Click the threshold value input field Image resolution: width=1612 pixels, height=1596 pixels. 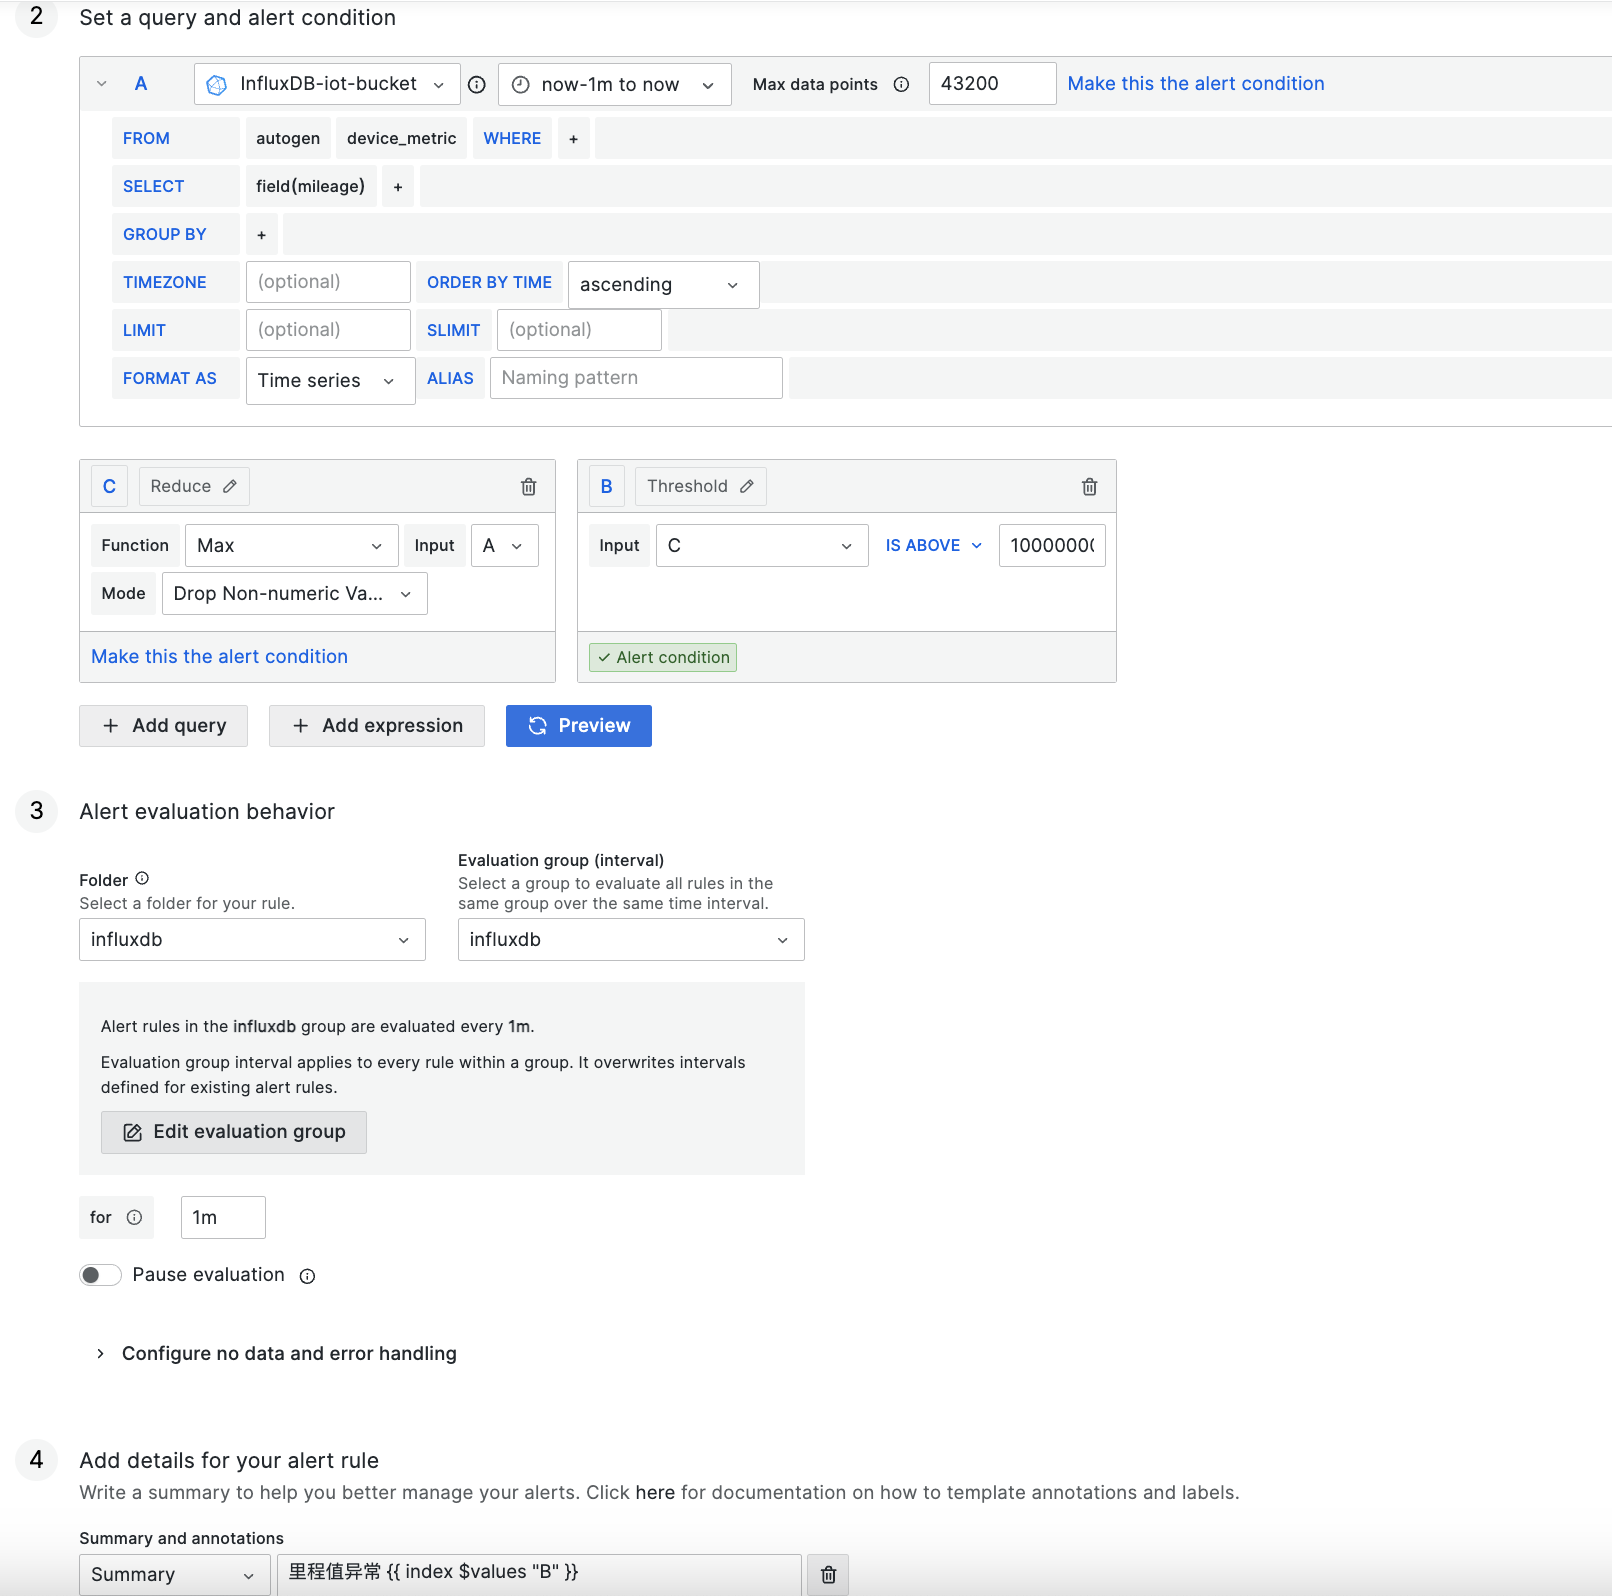coord(1052,546)
